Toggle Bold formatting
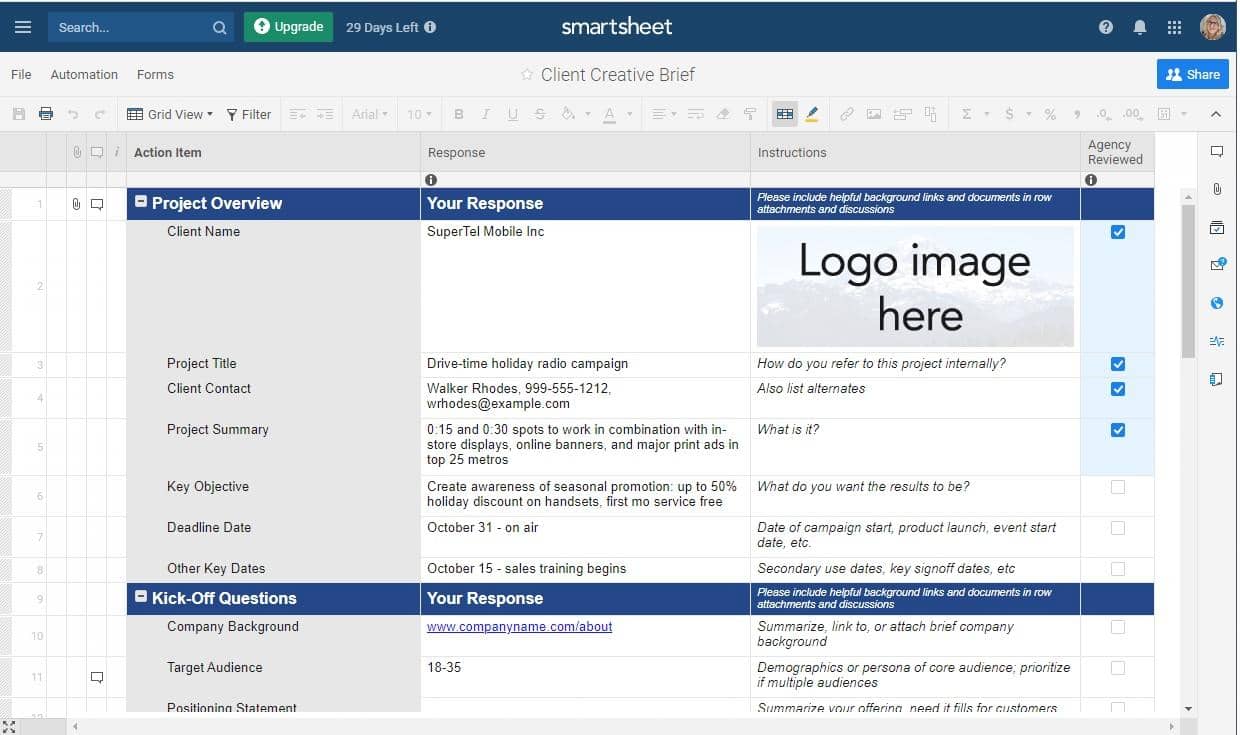 (x=459, y=114)
